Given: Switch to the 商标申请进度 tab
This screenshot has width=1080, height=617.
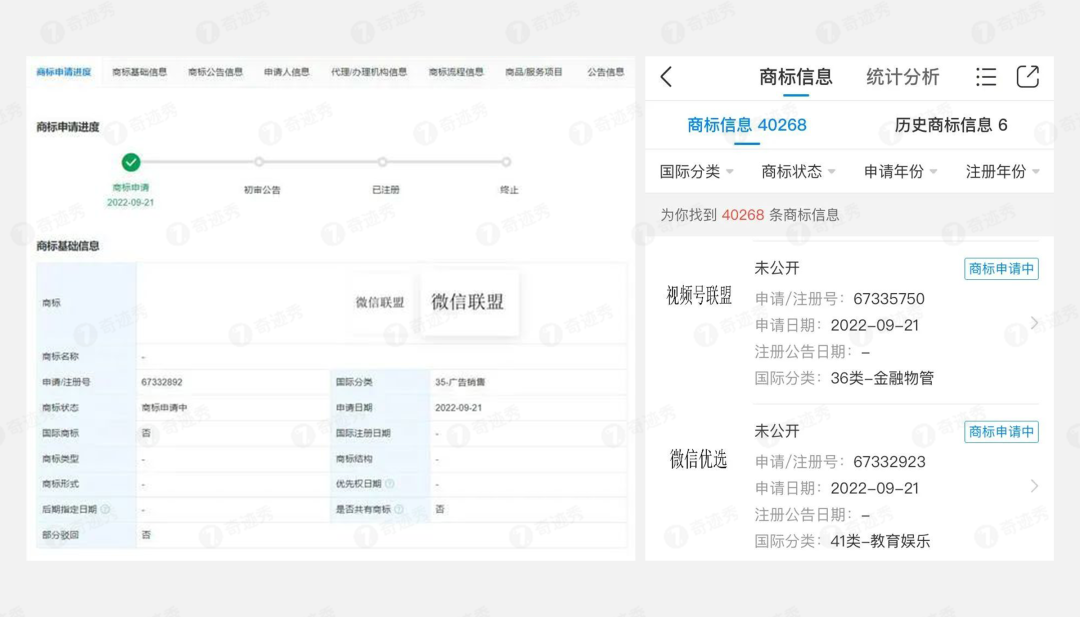Looking at the screenshot, I should tap(63, 72).
